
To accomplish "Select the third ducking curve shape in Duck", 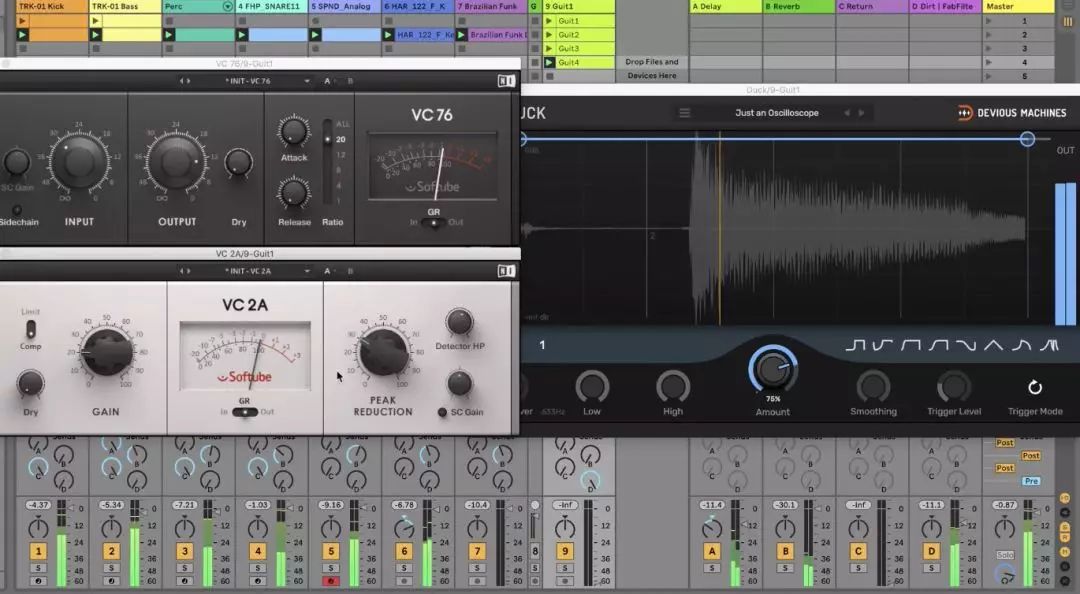I will tap(911, 345).
